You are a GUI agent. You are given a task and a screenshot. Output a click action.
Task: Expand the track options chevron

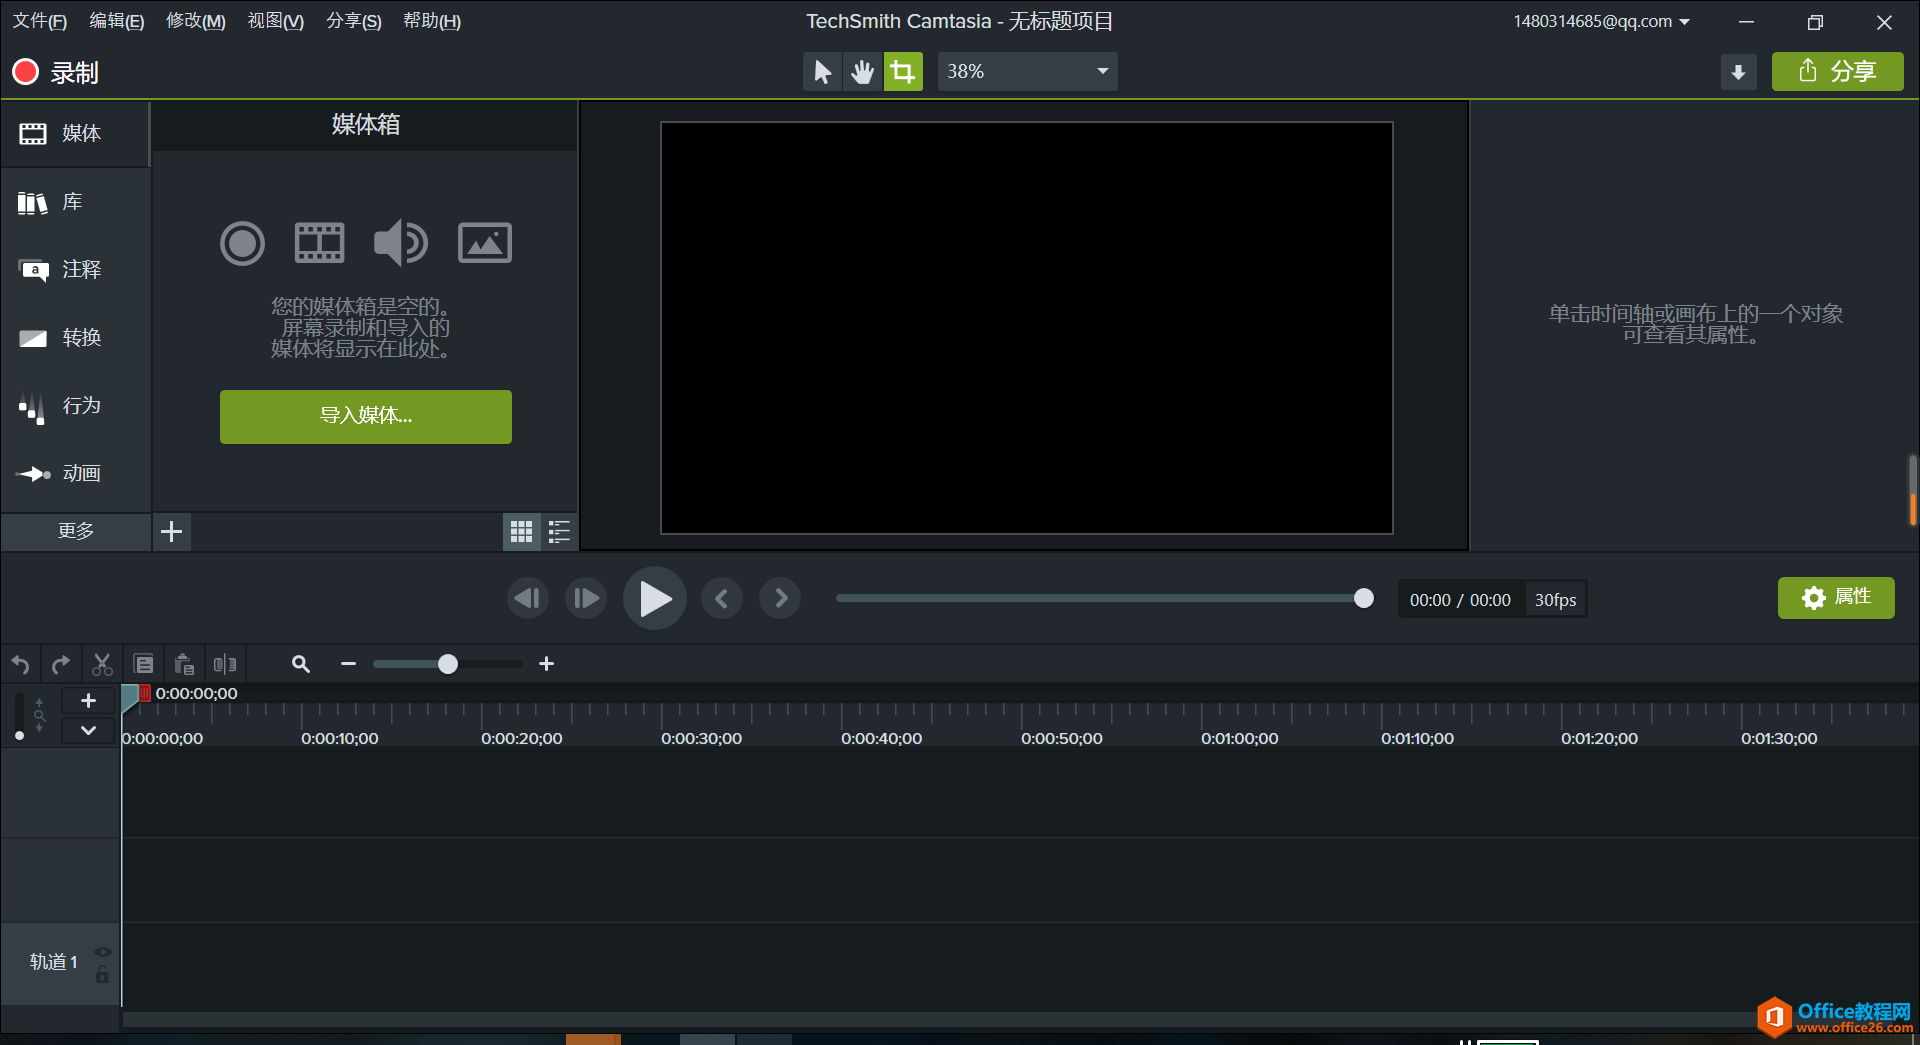[x=88, y=730]
